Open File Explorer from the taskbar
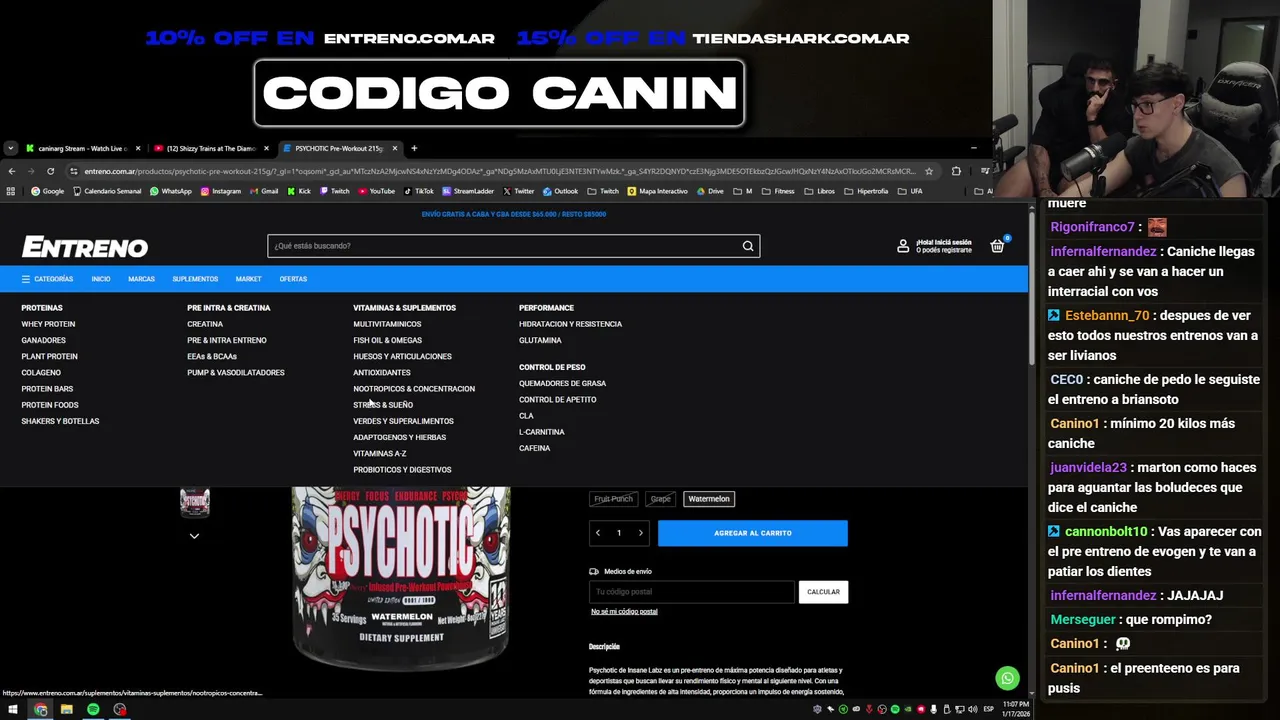The height and width of the screenshot is (720, 1280). 66,709
